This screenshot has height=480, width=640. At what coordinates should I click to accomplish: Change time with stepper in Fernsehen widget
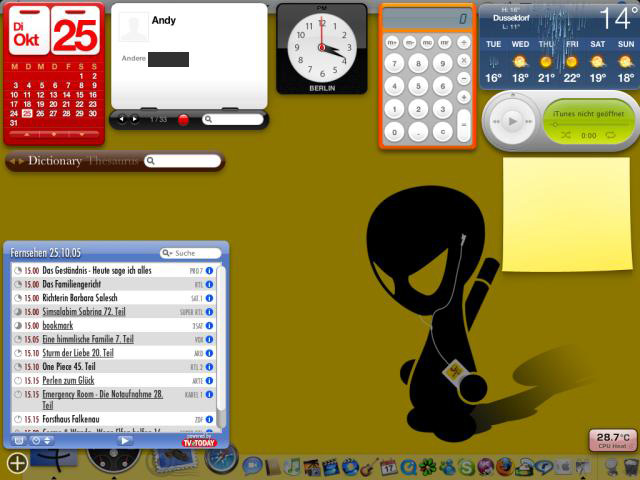tap(47, 441)
